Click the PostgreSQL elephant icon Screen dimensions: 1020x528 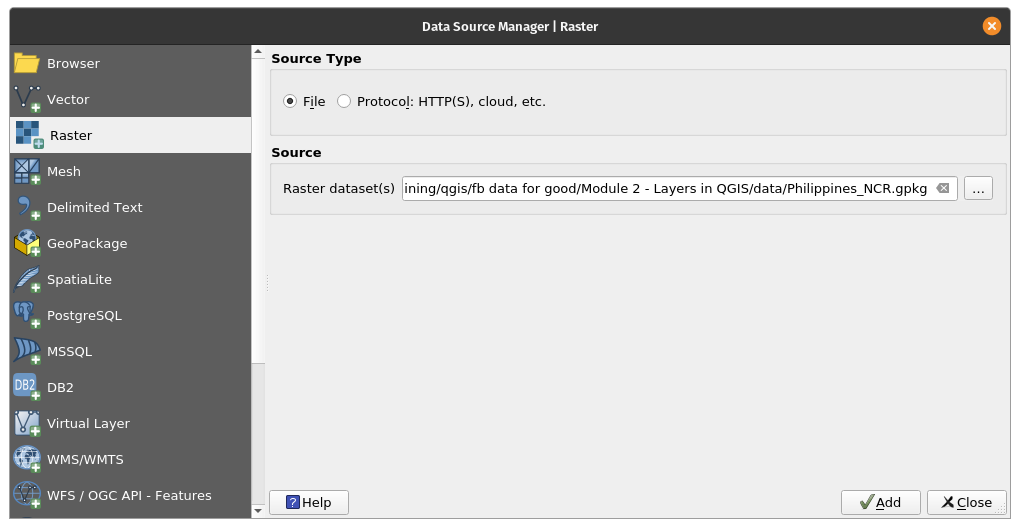(27, 315)
